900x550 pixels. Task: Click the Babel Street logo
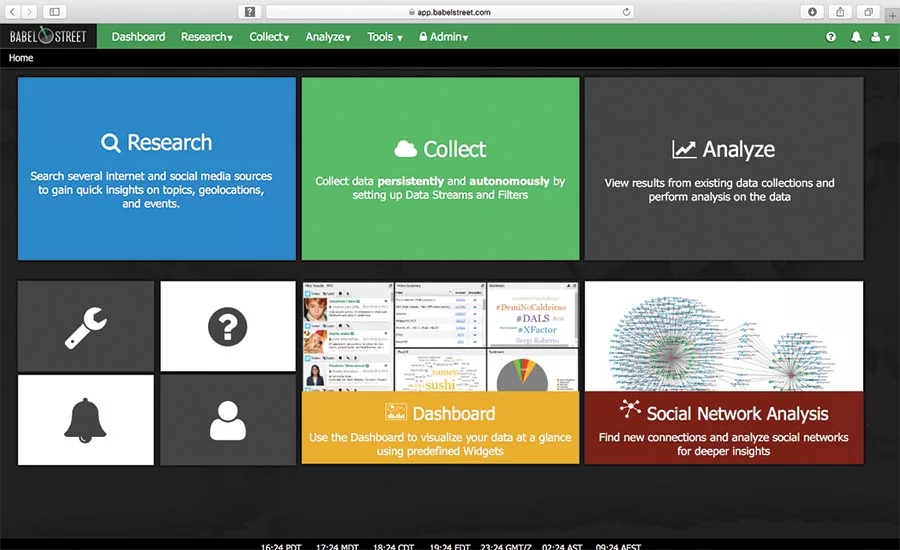pyautogui.click(x=48, y=37)
